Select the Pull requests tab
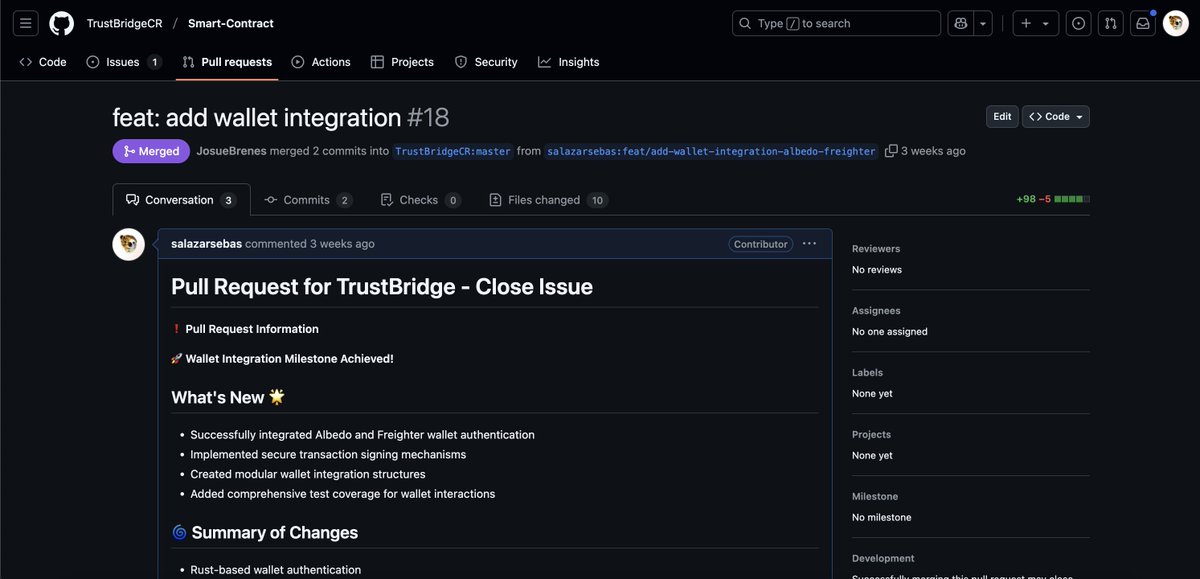The width and height of the screenshot is (1200, 579). tap(227, 62)
